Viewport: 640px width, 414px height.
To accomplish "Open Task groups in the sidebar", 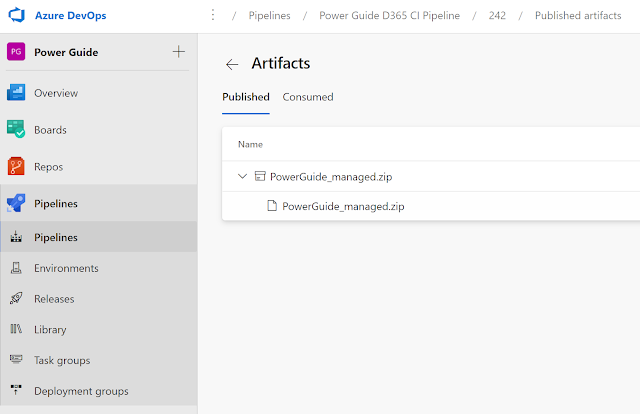I will [x=62, y=361].
